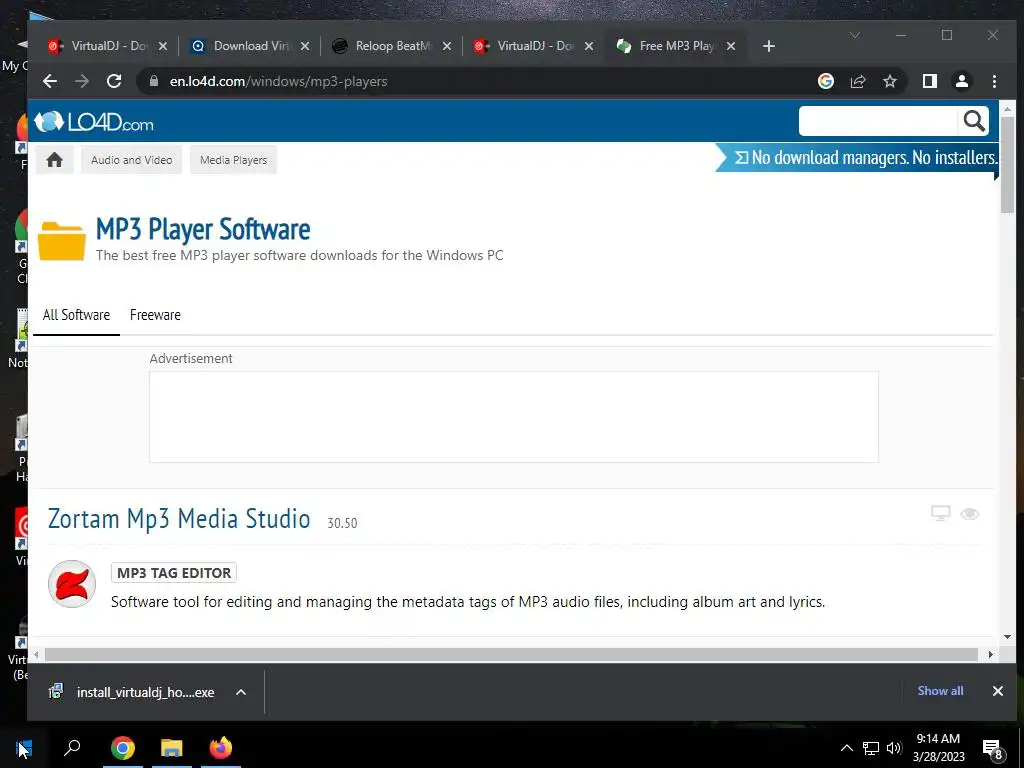The width and height of the screenshot is (1024, 768).
Task: Click scrollbar down arrow
Action: point(1007,637)
